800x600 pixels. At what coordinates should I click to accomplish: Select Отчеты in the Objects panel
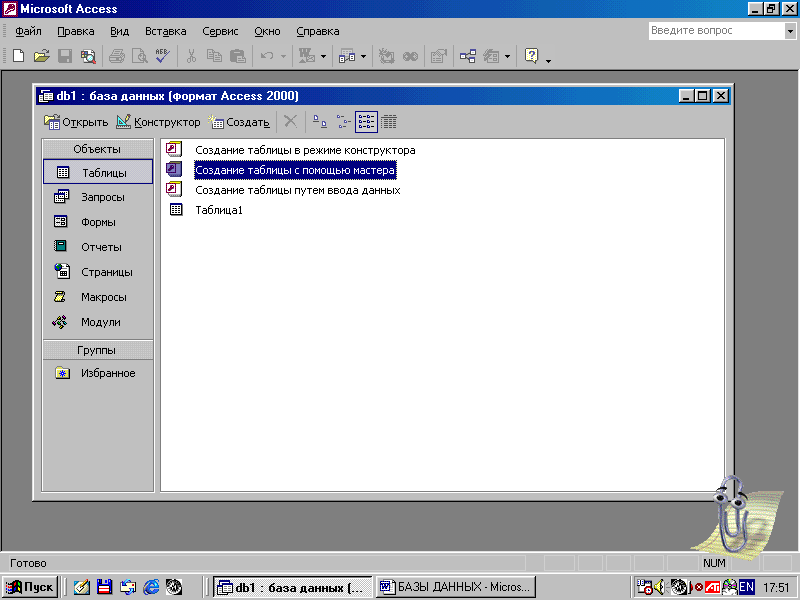[98, 247]
